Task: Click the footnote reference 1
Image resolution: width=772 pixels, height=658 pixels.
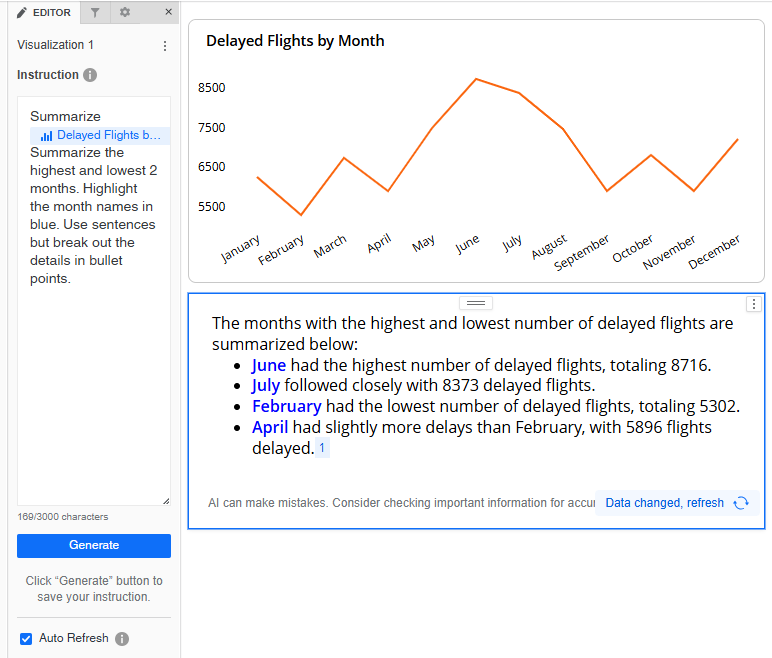Action: click(x=322, y=449)
